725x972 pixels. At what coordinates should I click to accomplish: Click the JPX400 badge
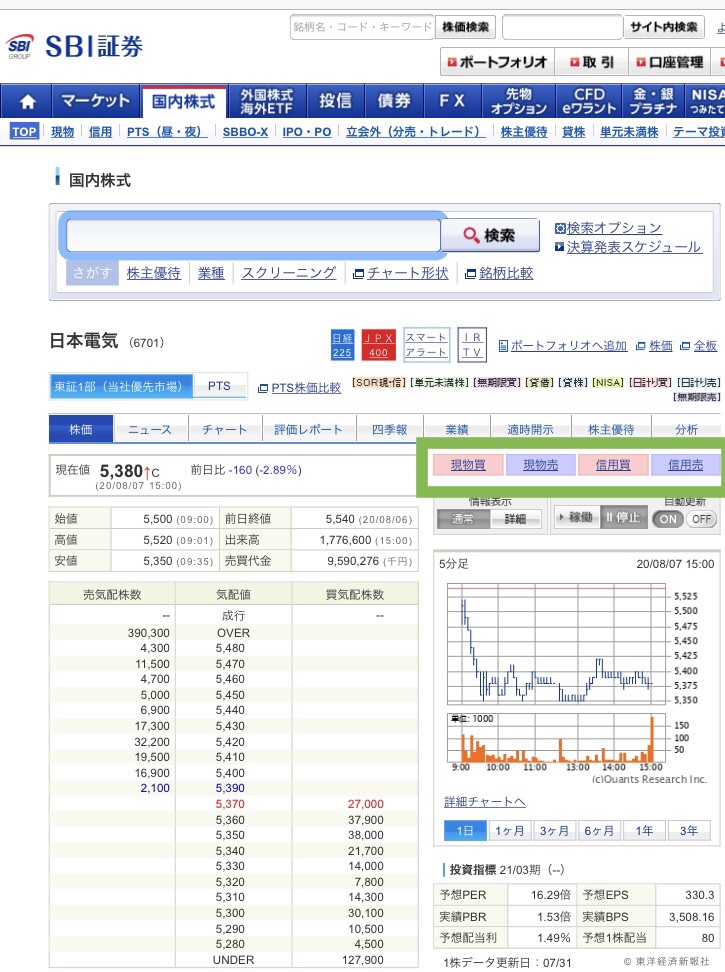click(x=379, y=345)
